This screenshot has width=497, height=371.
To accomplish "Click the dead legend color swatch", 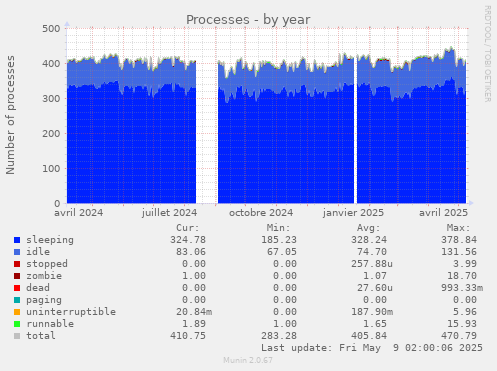I will 17,288.
